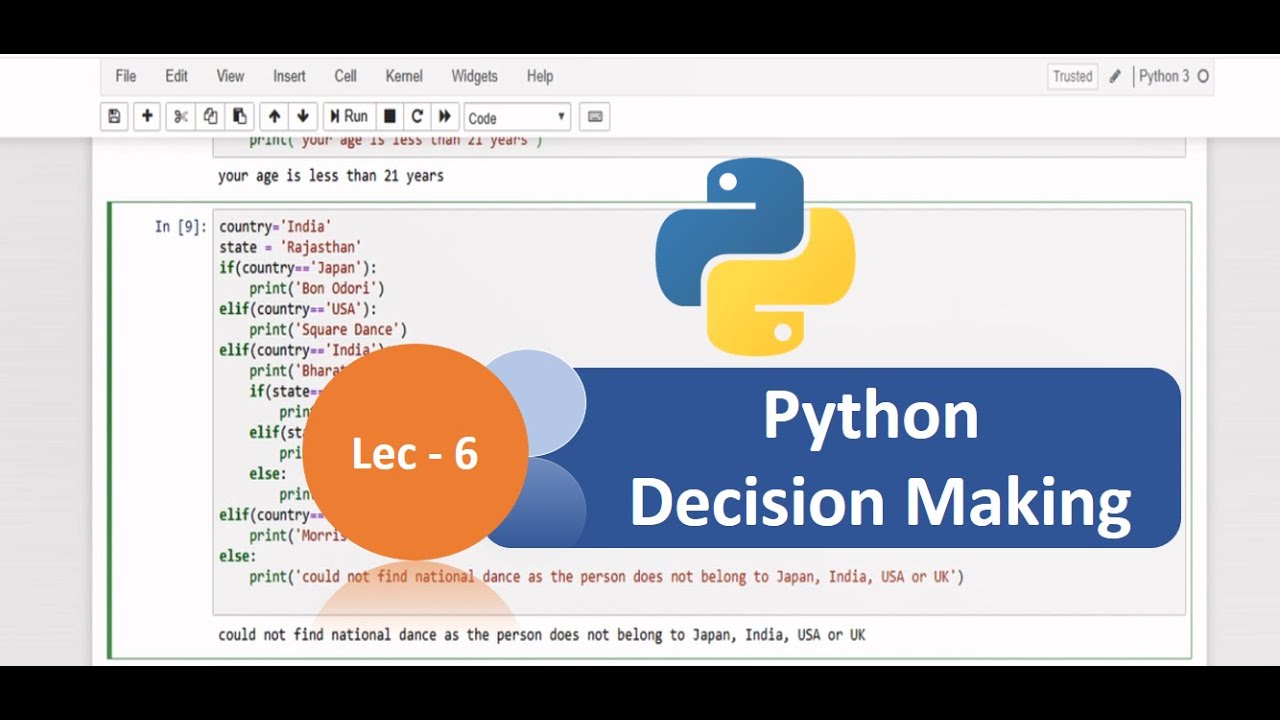1280x720 pixels.
Task: Click the Python 3 kernel name
Action: [1164, 76]
